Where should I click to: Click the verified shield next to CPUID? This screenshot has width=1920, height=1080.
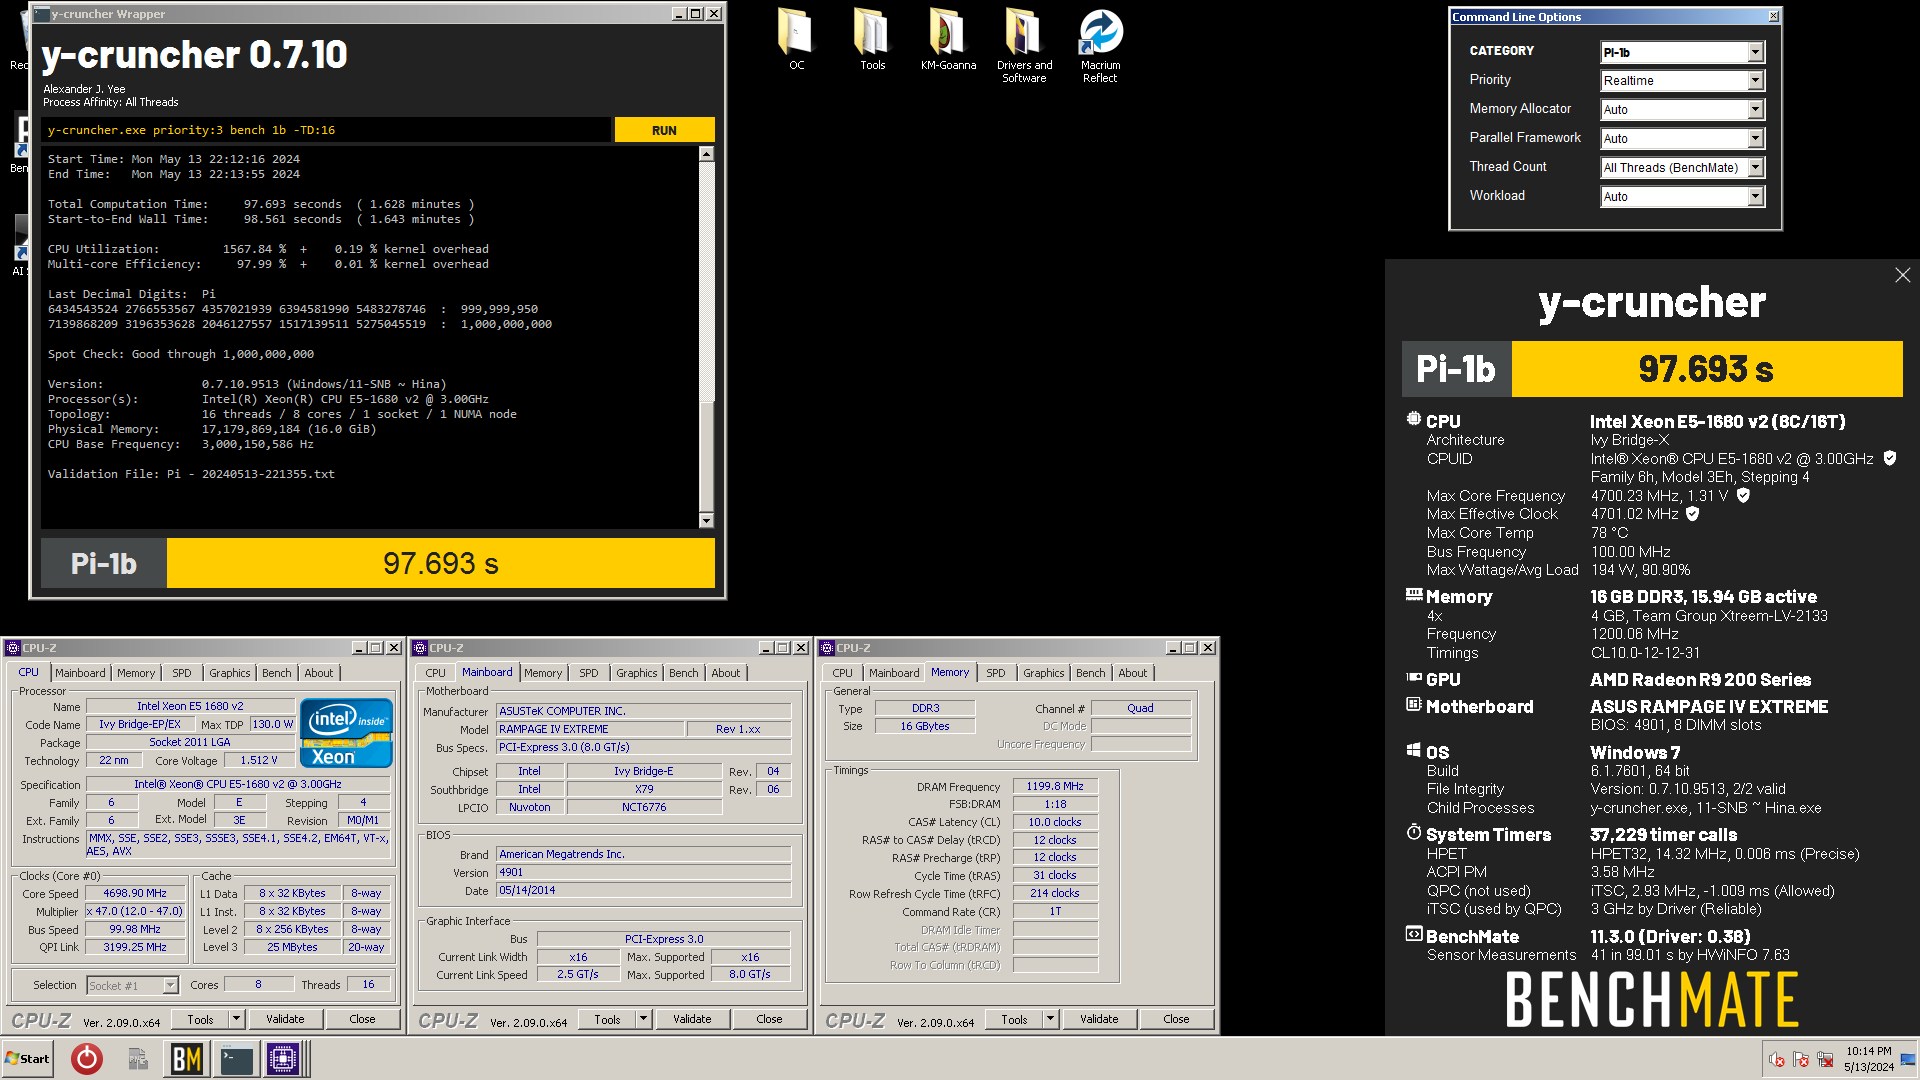click(1889, 458)
